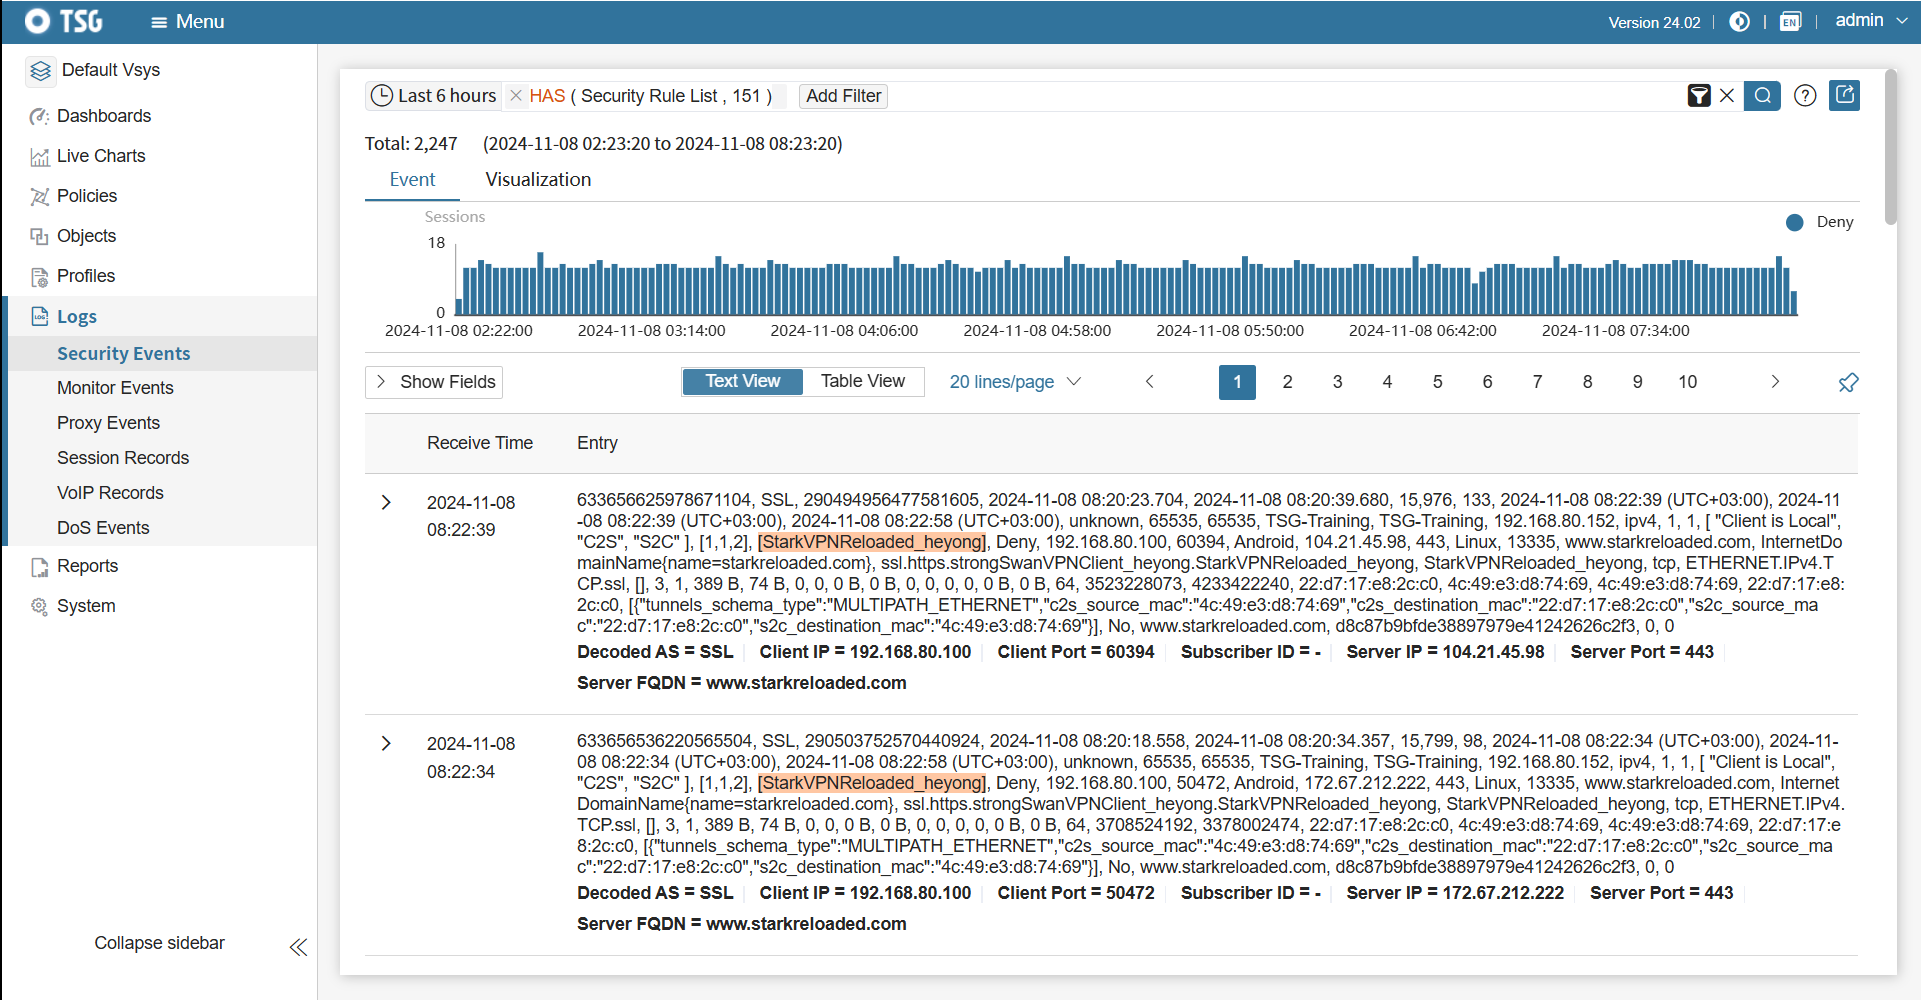Go to page 5 of results
This screenshot has height=1000, width=1921.
tap(1437, 382)
